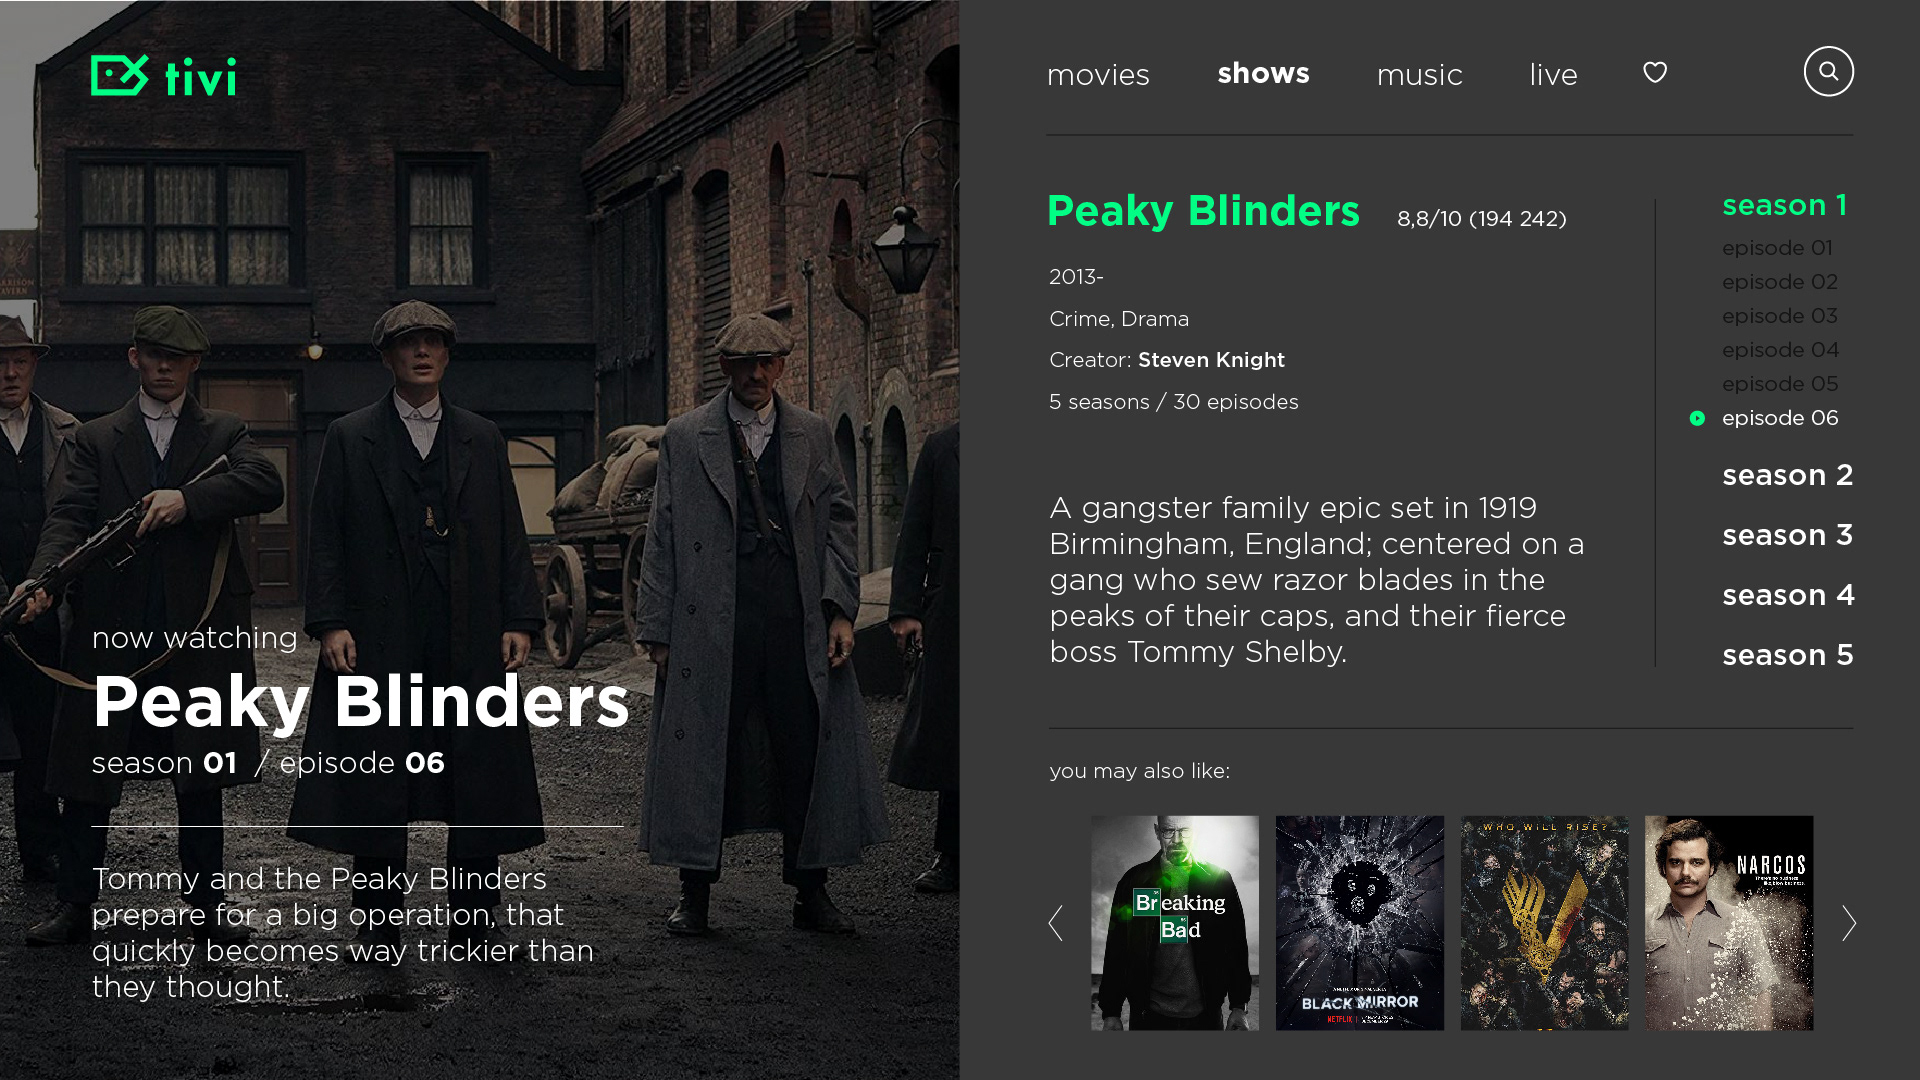Open search with the magnifier icon
The image size is (1920, 1080).
(1828, 71)
